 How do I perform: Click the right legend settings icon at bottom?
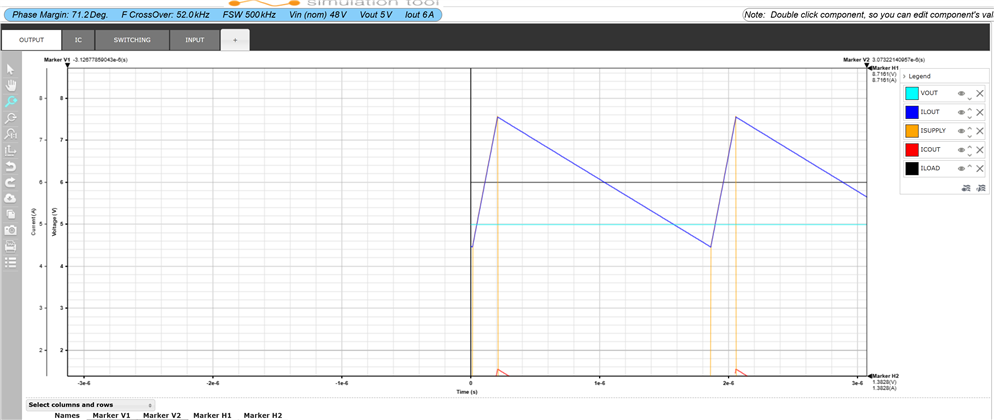click(981, 188)
